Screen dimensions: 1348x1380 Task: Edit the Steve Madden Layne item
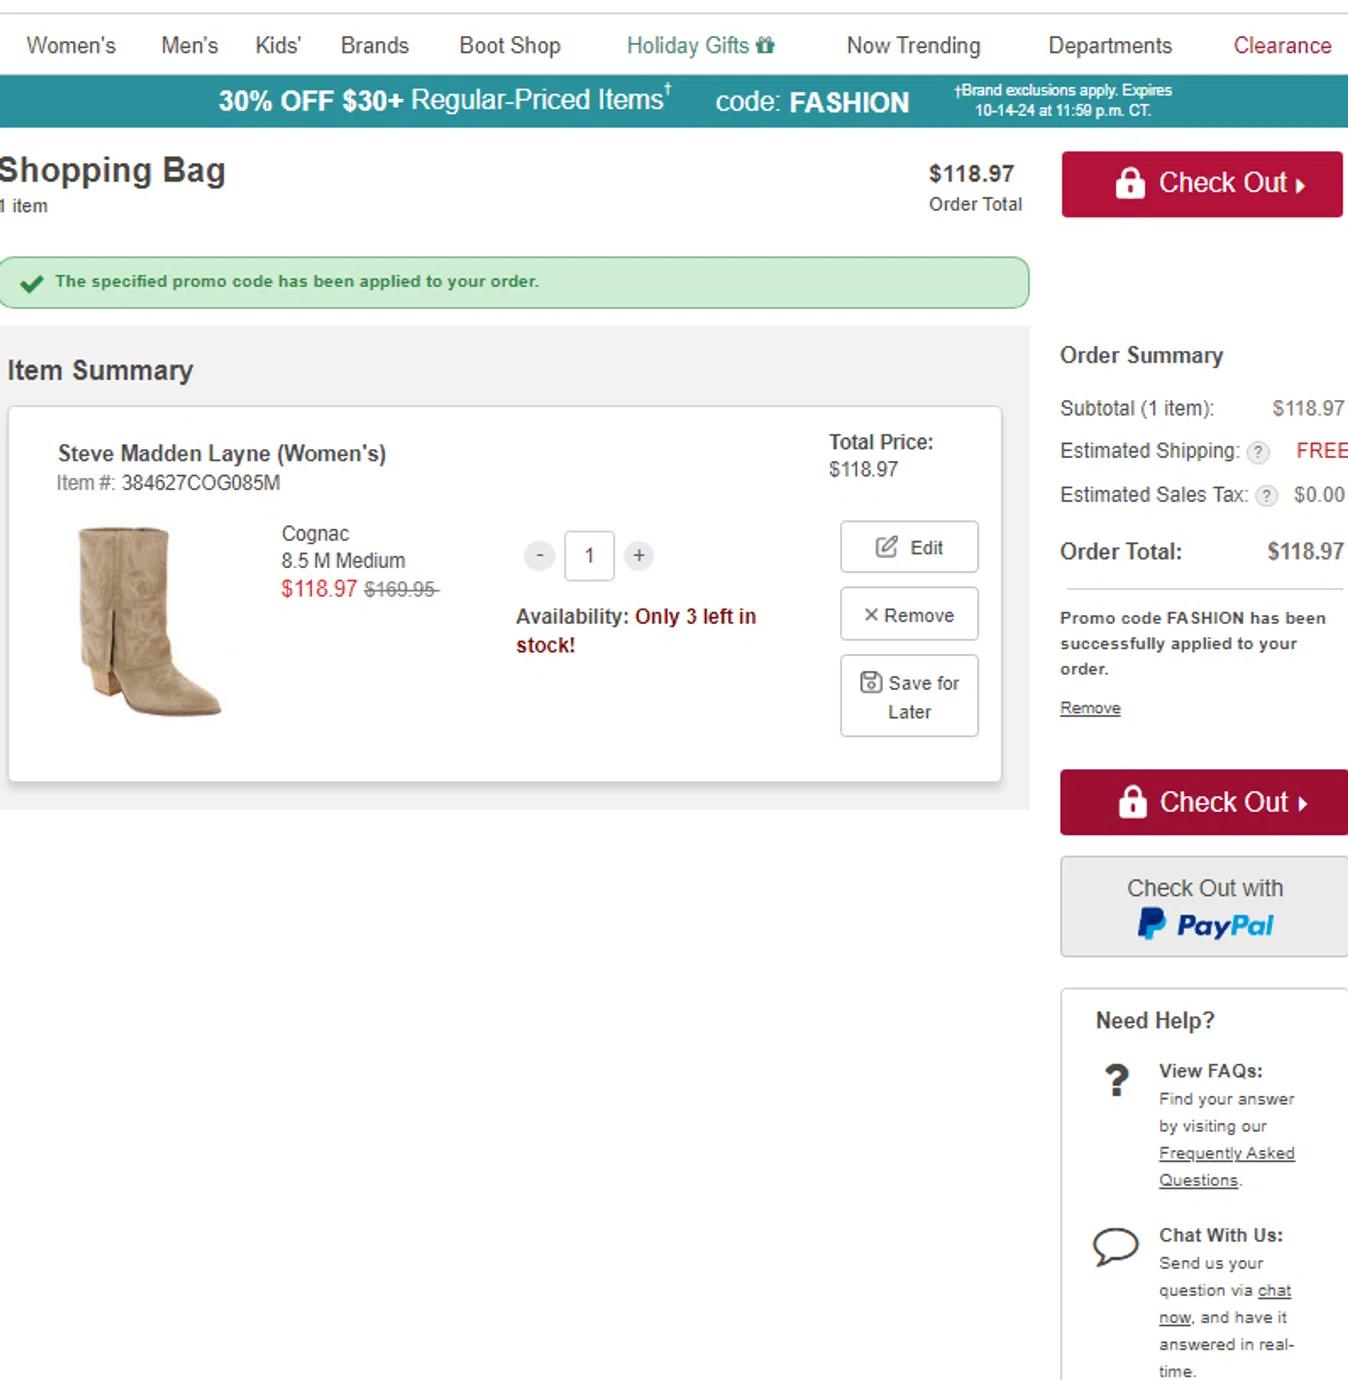[909, 547]
